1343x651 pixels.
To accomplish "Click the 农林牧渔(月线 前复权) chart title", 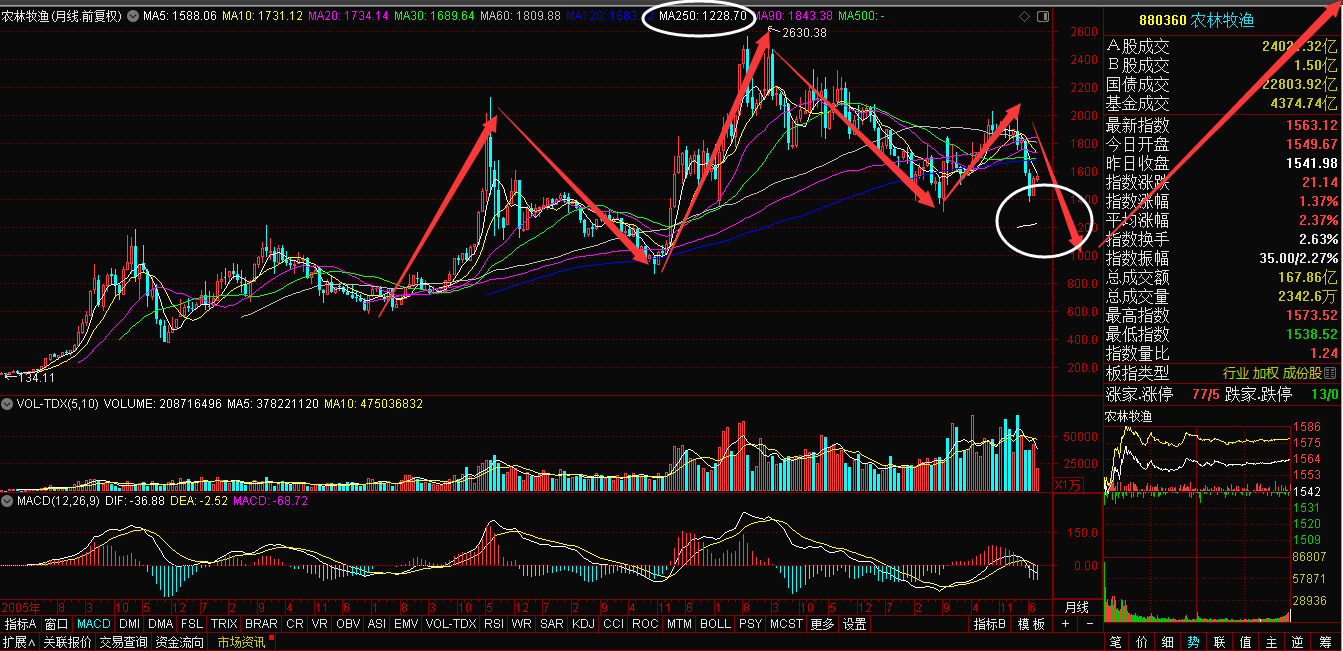I will coord(63,16).
